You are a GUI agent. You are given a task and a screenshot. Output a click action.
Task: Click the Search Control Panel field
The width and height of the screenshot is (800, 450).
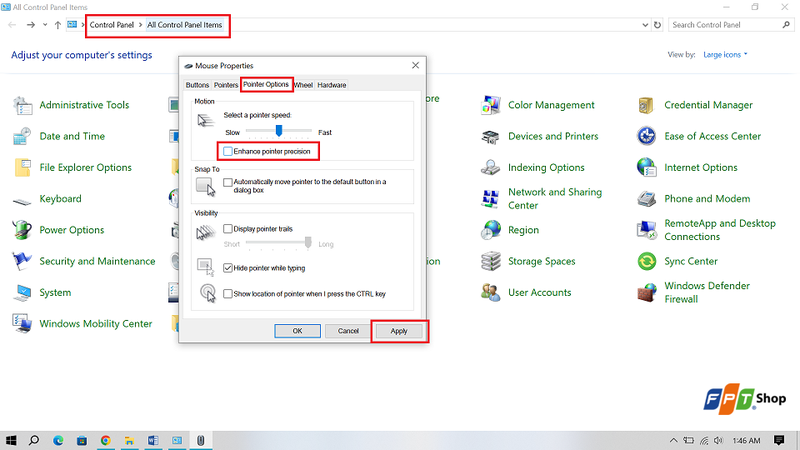click(730, 25)
